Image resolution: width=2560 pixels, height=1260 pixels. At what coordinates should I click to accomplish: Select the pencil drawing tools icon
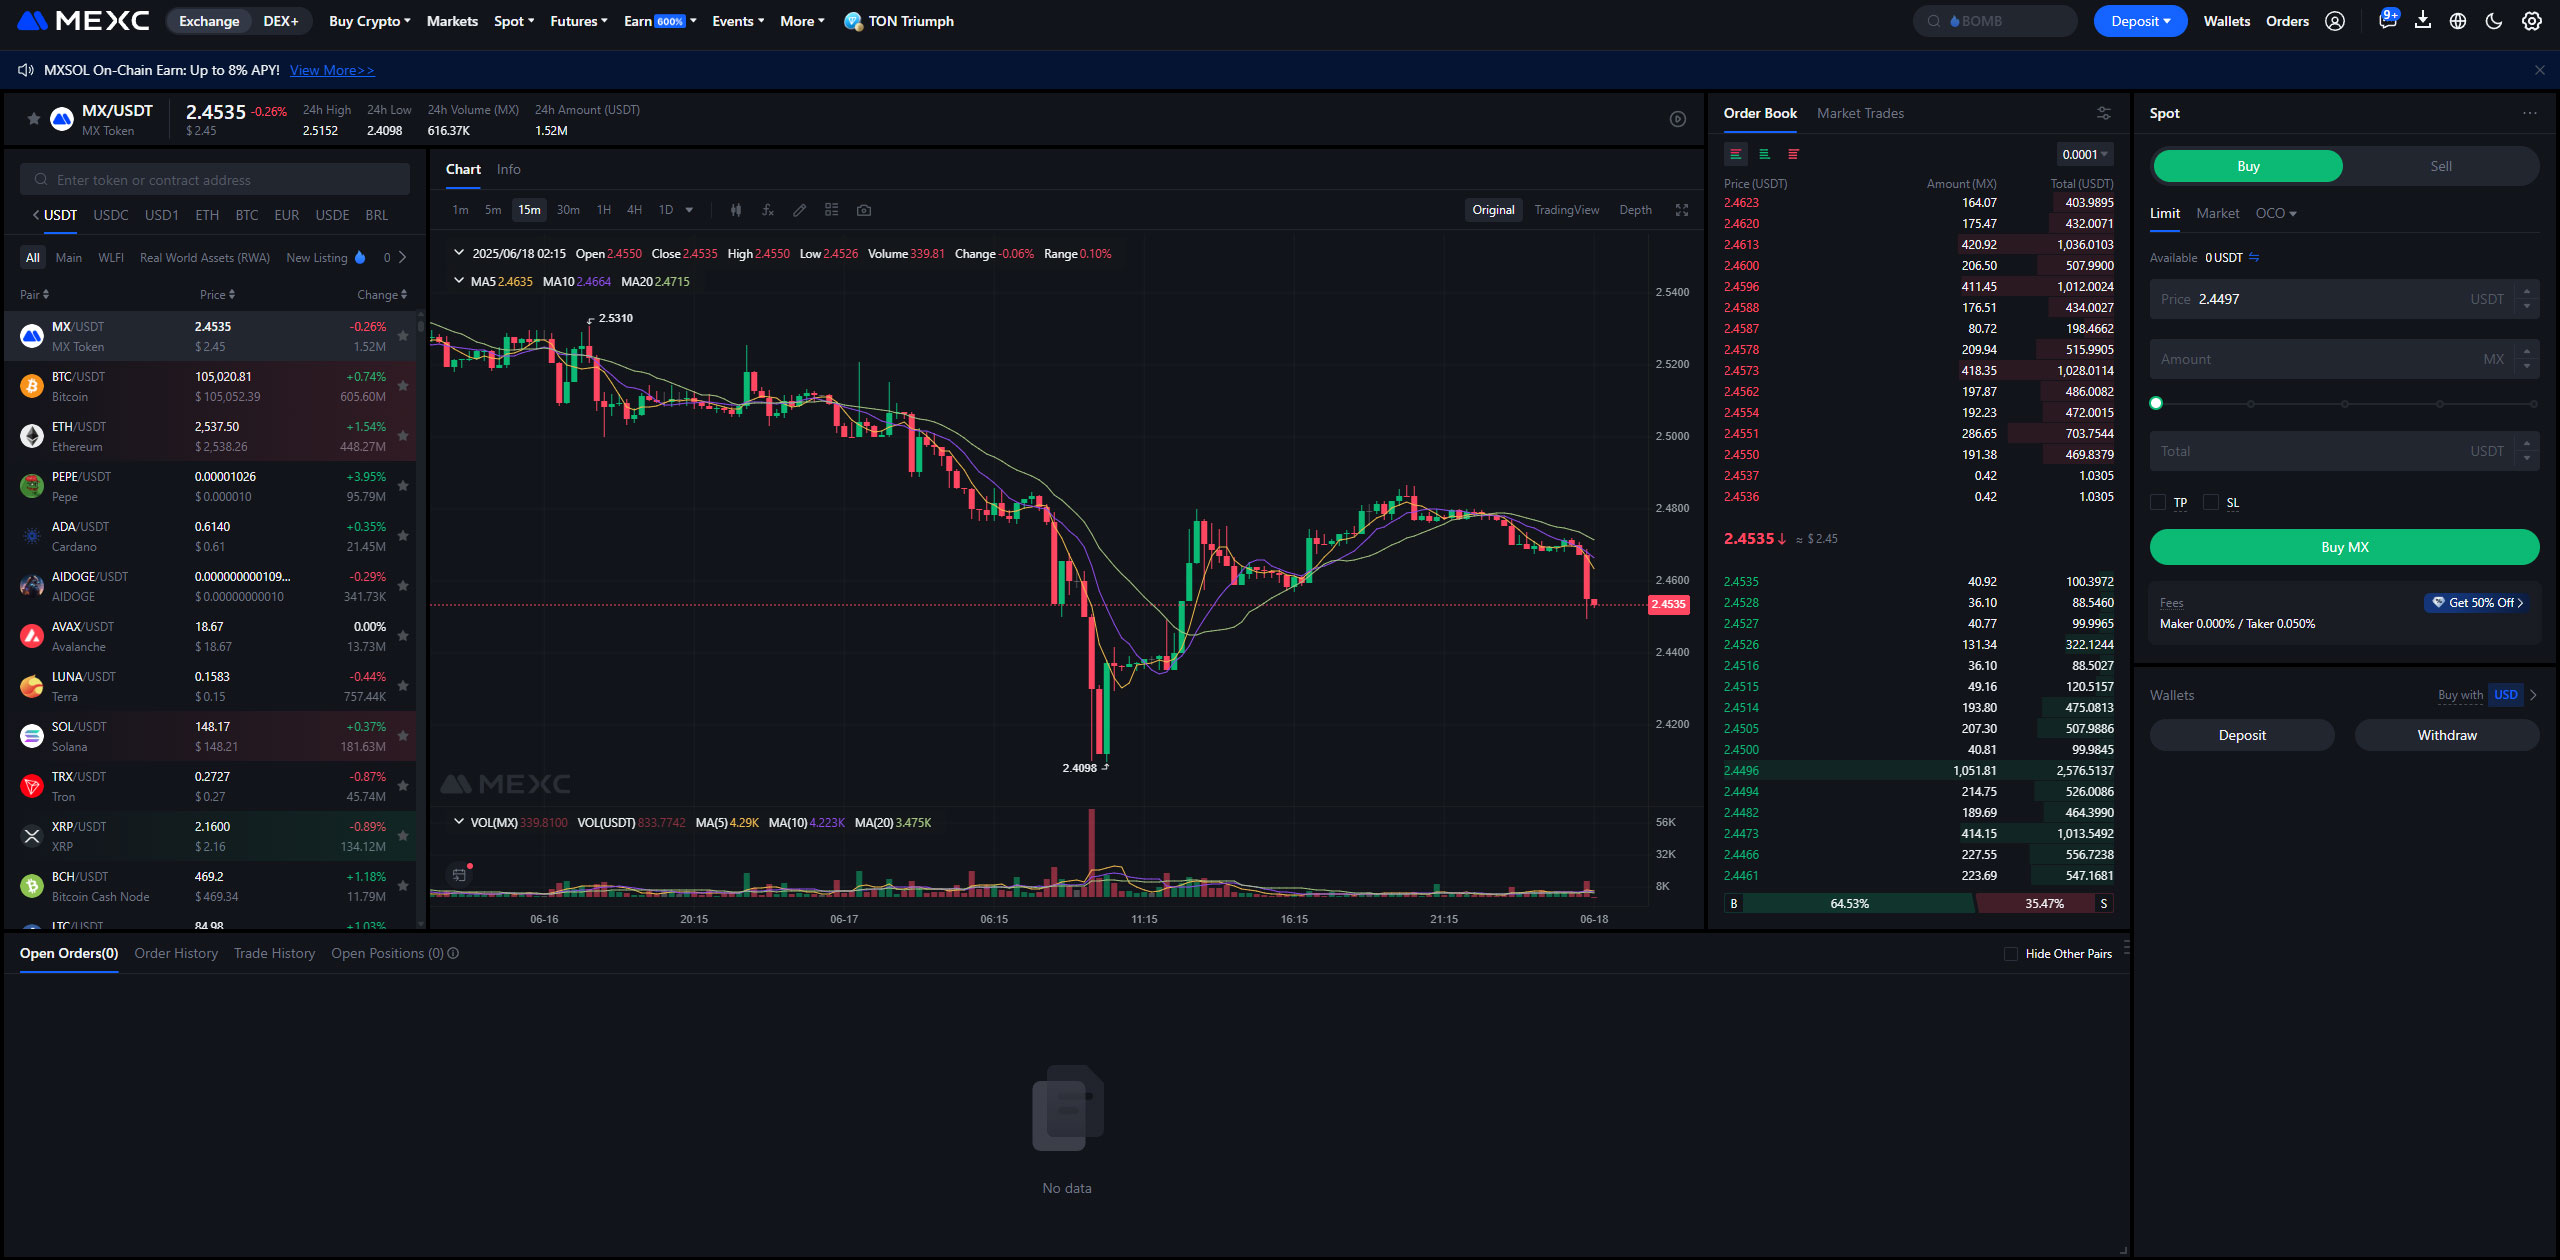point(799,210)
